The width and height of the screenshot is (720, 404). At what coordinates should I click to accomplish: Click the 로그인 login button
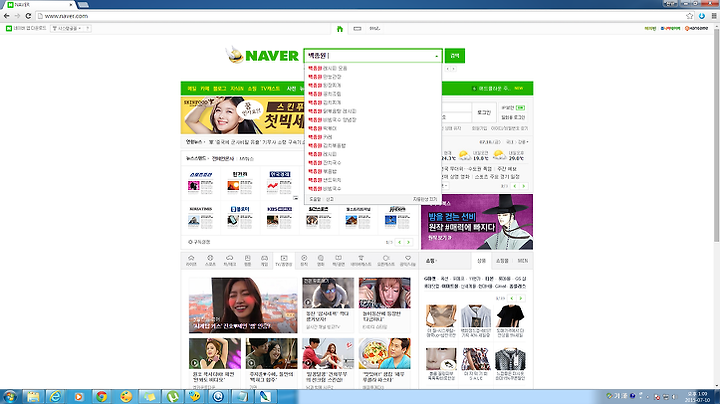click(x=484, y=112)
